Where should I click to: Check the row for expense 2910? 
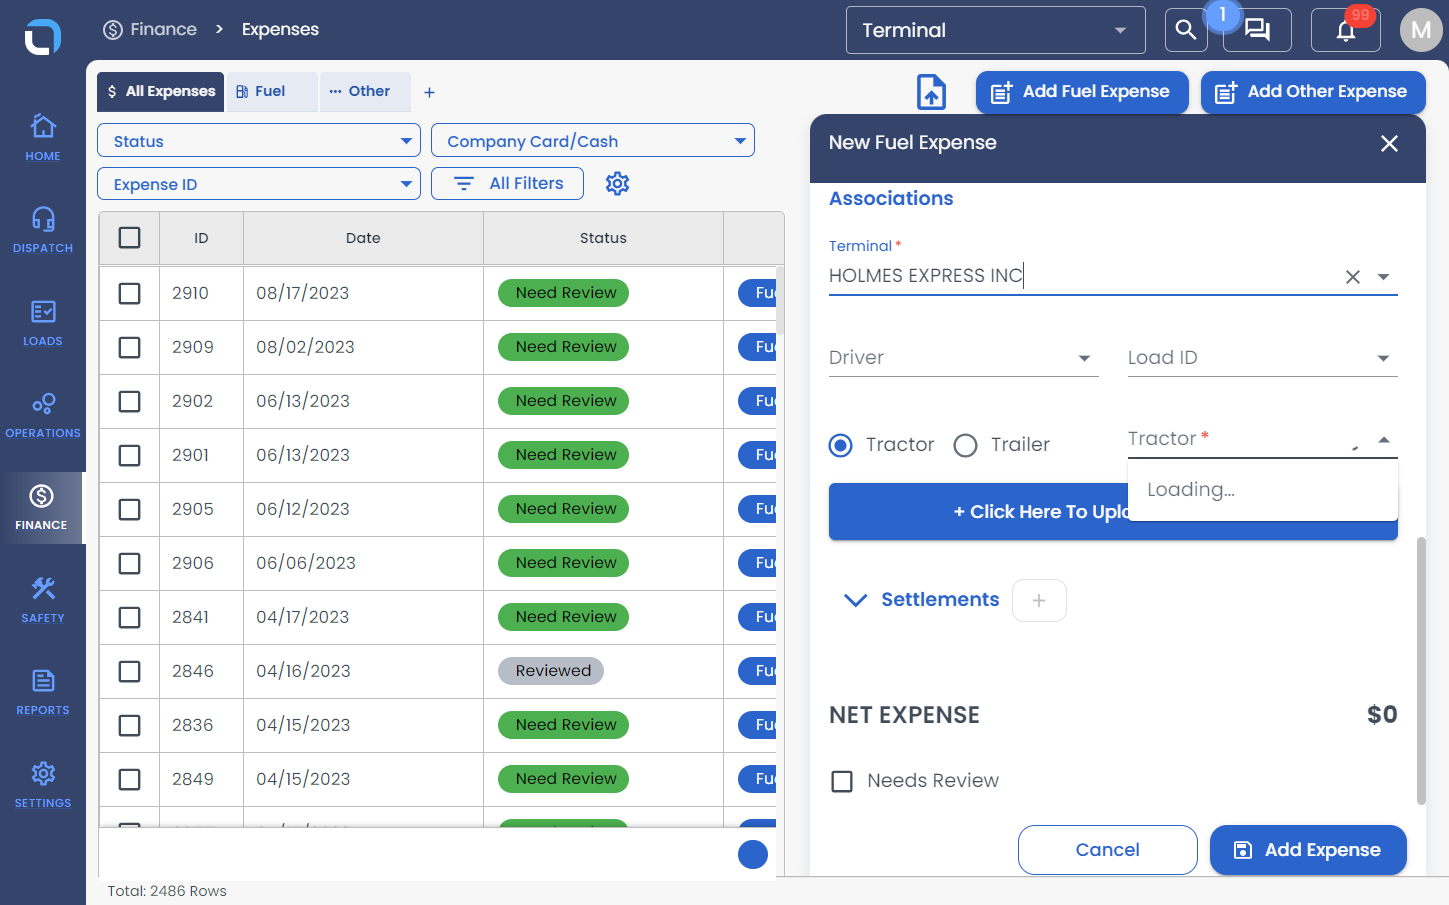tap(130, 293)
